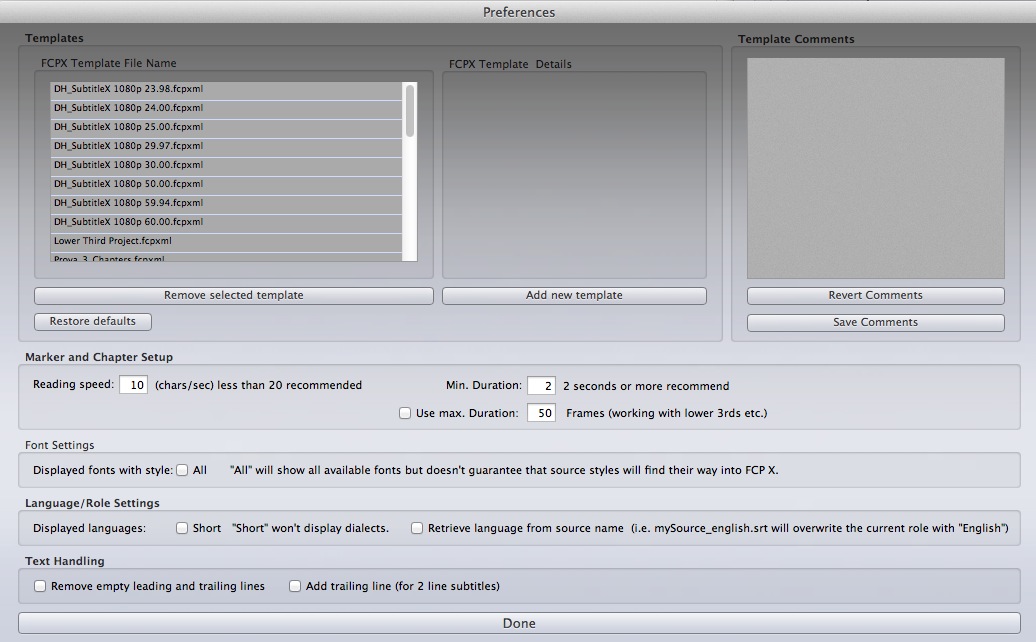Focus the Min. Duration input field

[541, 386]
